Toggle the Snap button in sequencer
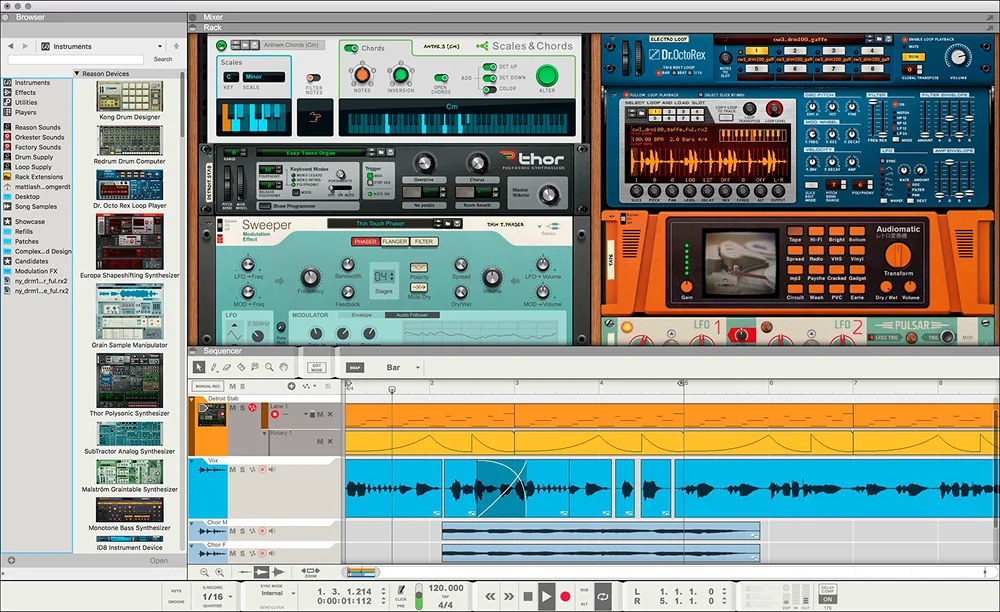Viewport: 1000px width, 612px height. 355,368
